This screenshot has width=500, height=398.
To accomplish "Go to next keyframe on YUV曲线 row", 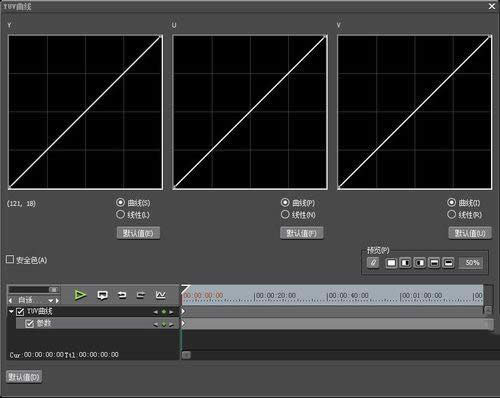I will point(171,312).
